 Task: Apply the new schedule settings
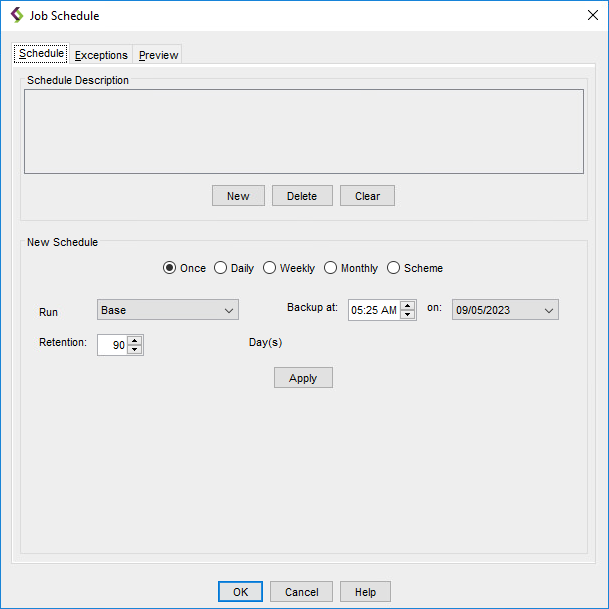point(303,378)
